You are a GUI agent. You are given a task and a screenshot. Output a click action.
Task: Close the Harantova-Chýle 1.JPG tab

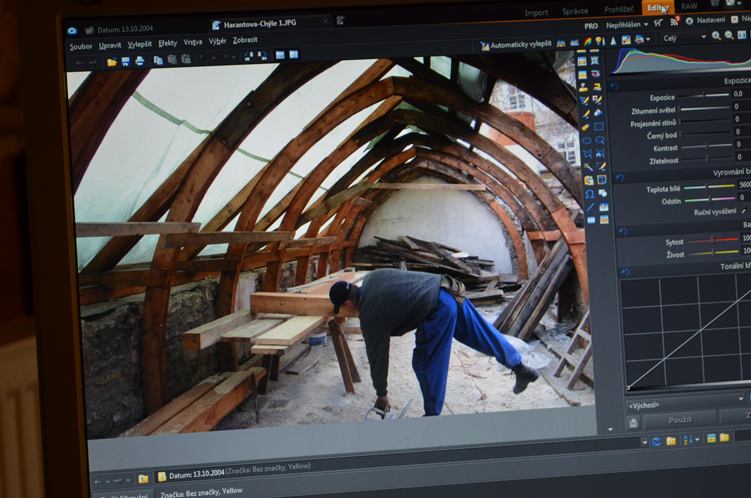[326, 21]
